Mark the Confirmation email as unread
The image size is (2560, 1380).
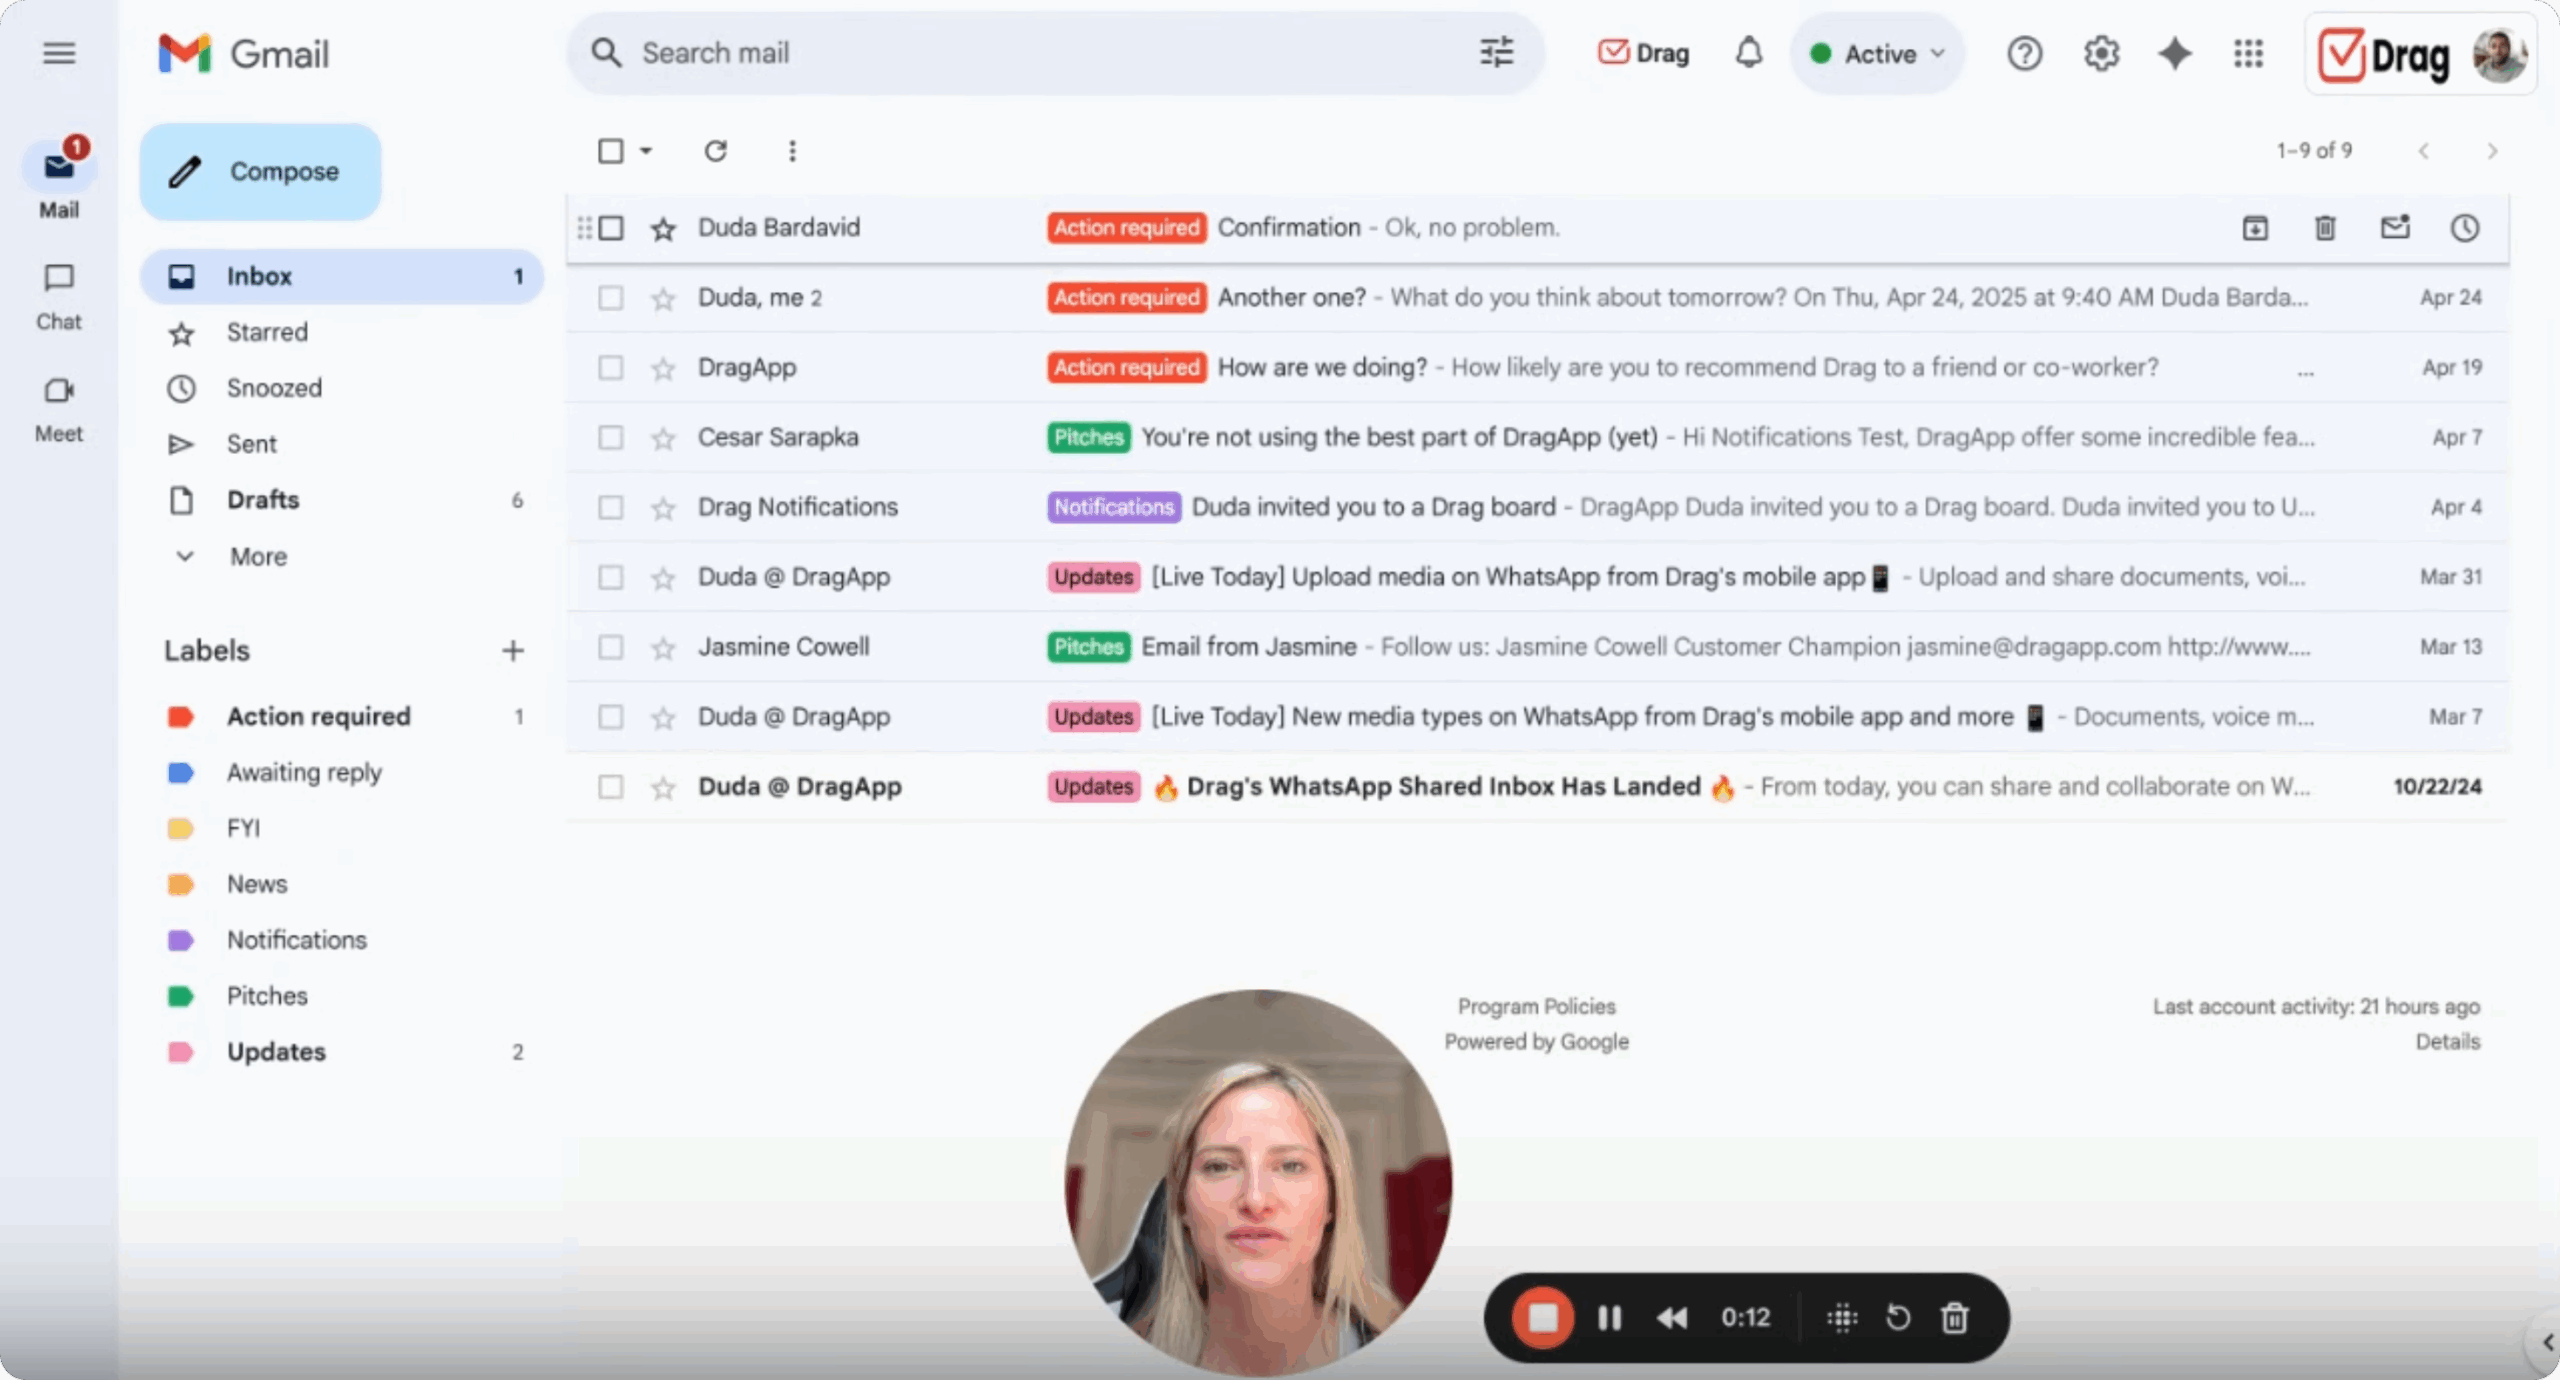(x=2395, y=228)
